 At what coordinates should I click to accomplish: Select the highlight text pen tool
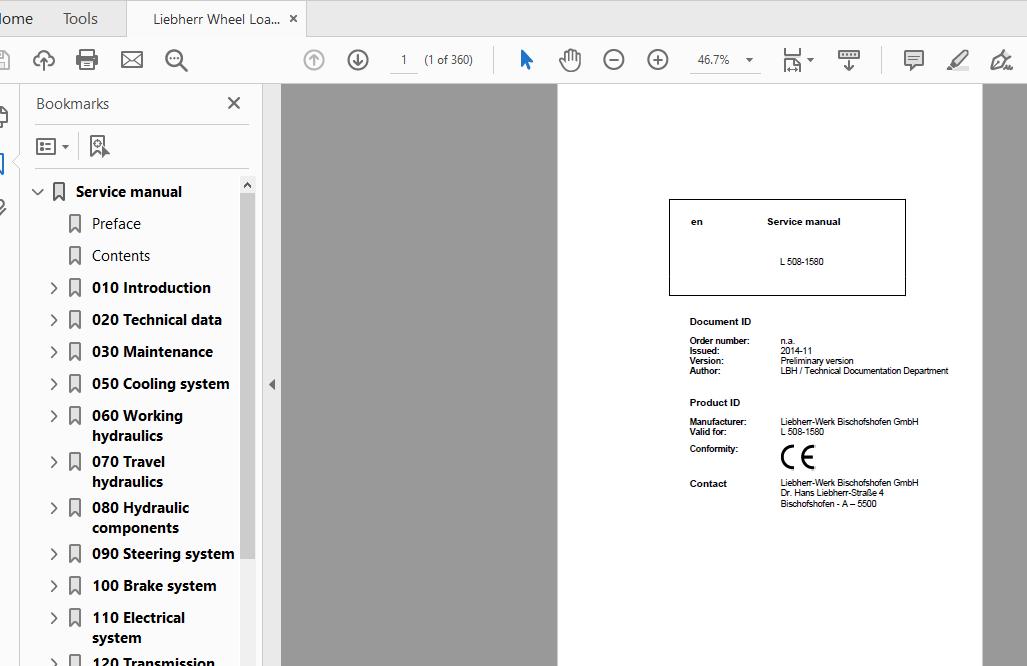[x=958, y=60]
